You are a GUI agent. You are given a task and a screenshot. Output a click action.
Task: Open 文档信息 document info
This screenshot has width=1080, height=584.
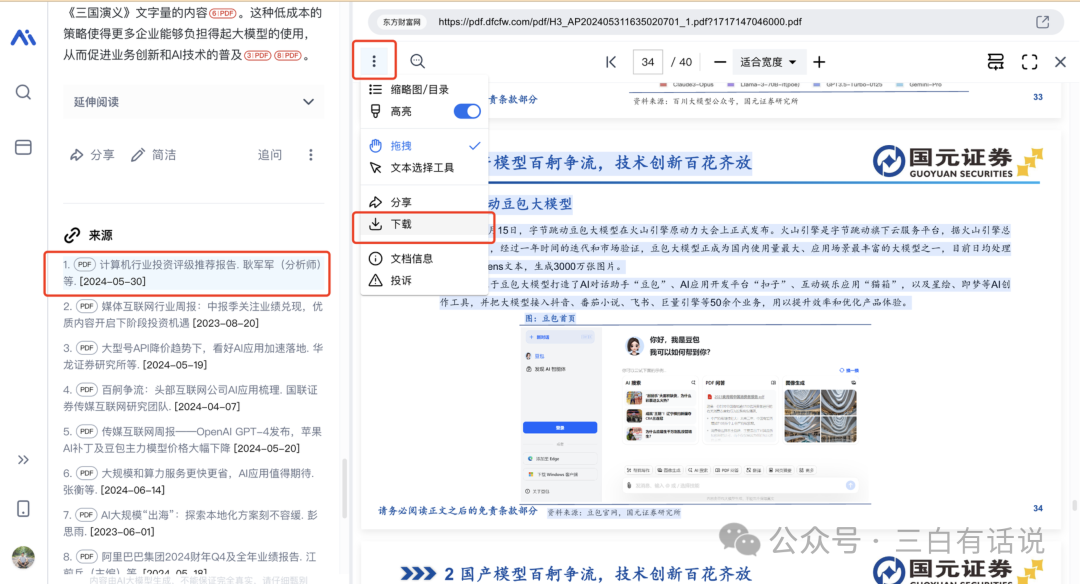pos(424,258)
